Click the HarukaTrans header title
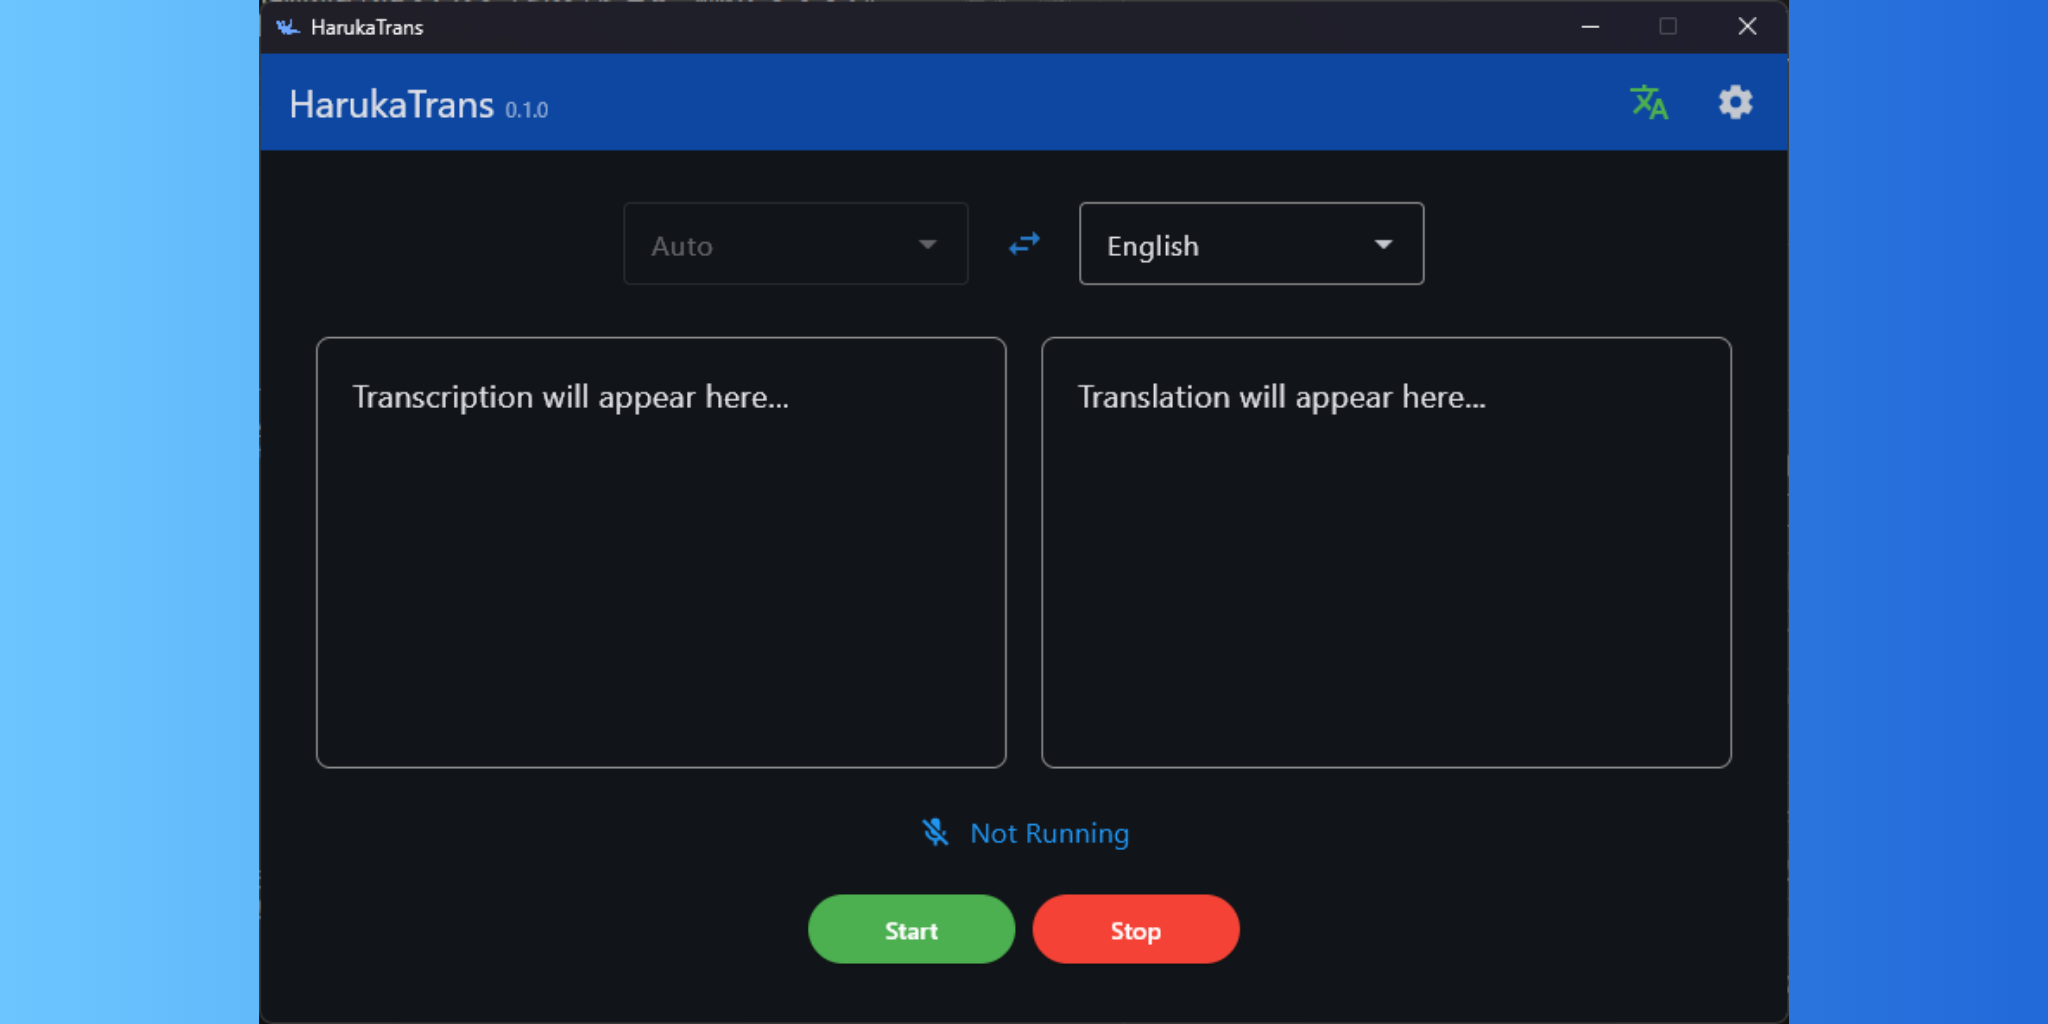The image size is (2048, 1024). (391, 105)
